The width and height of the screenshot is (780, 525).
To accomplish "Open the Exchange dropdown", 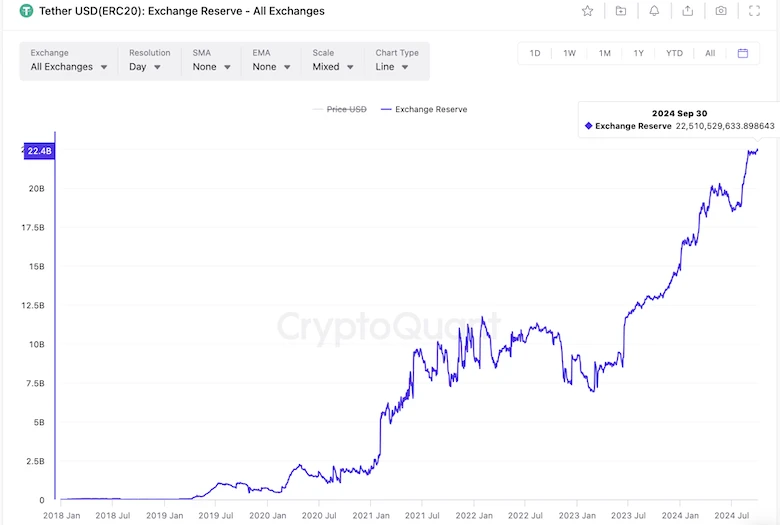I will [x=69, y=67].
